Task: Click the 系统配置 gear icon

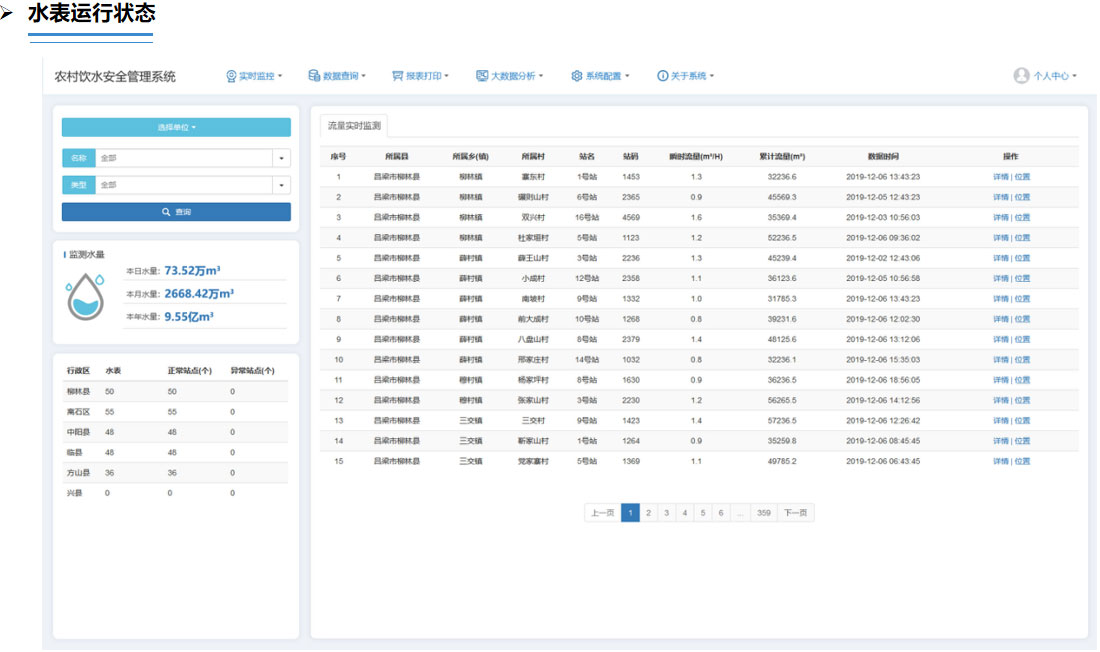Action: coord(577,76)
